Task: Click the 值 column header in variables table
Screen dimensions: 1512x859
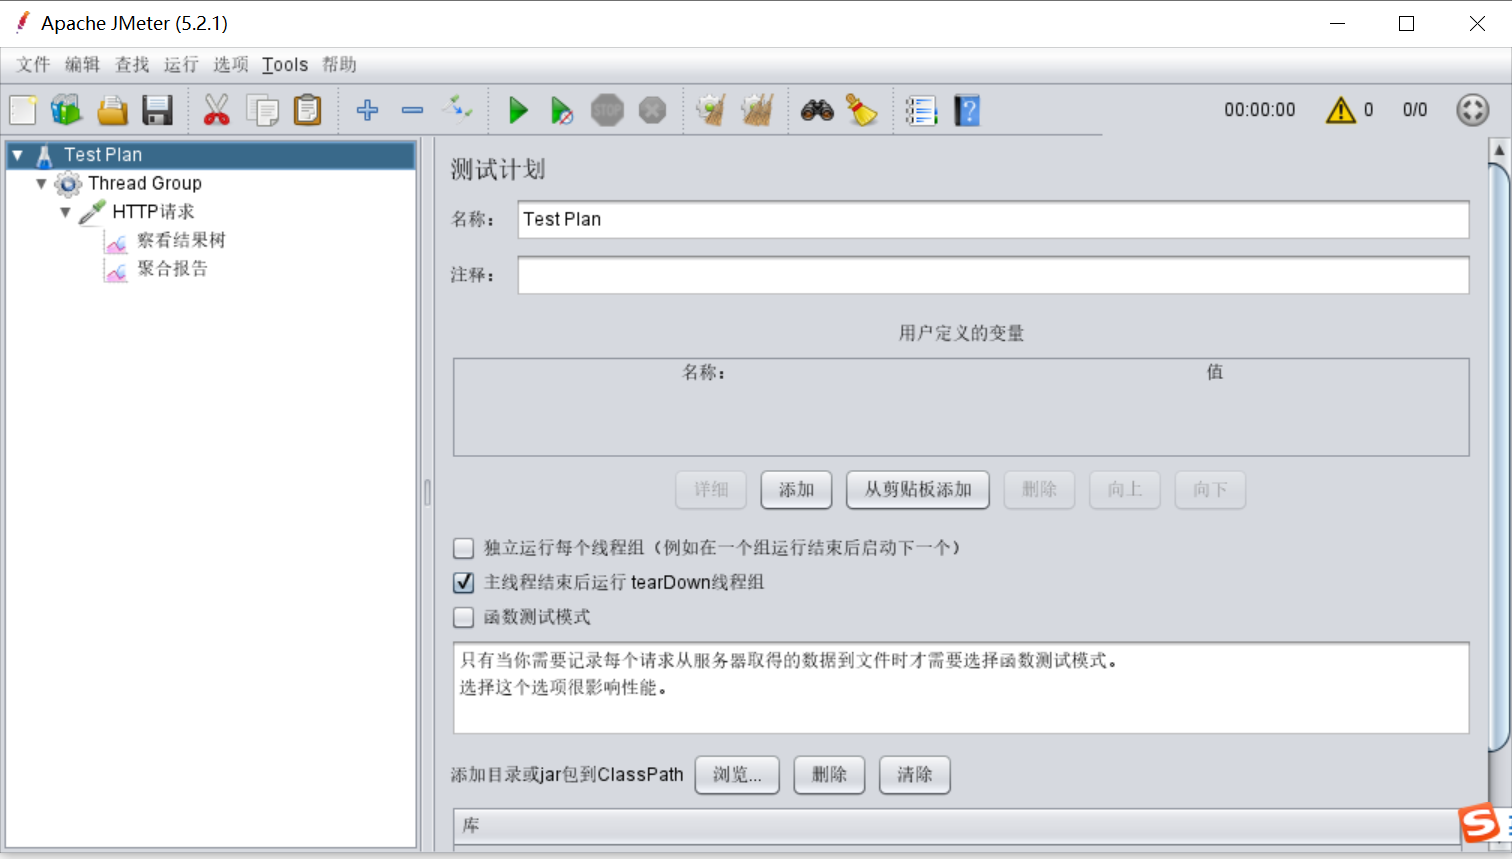Action: pyautogui.click(x=1214, y=372)
